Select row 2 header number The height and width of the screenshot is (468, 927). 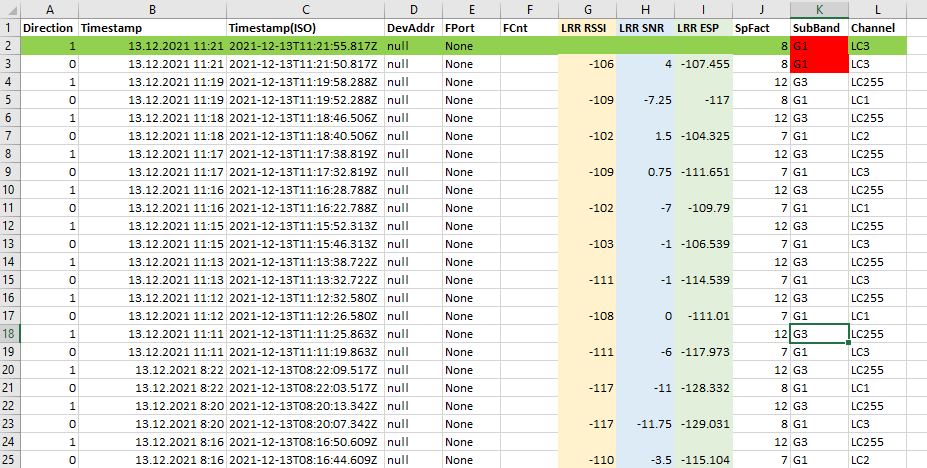click(x=9, y=46)
